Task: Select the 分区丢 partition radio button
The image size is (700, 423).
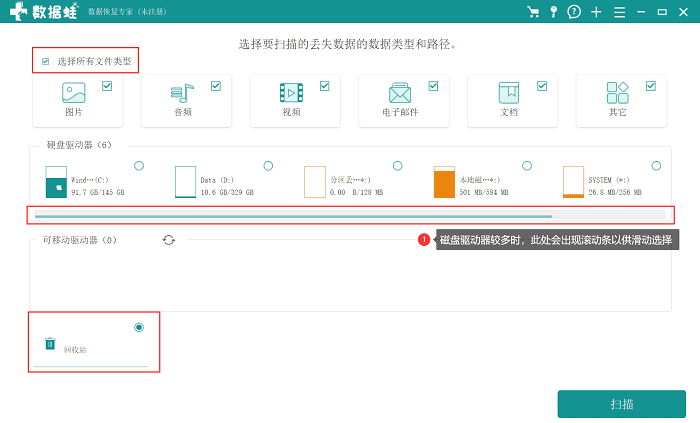Action: (397, 166)
